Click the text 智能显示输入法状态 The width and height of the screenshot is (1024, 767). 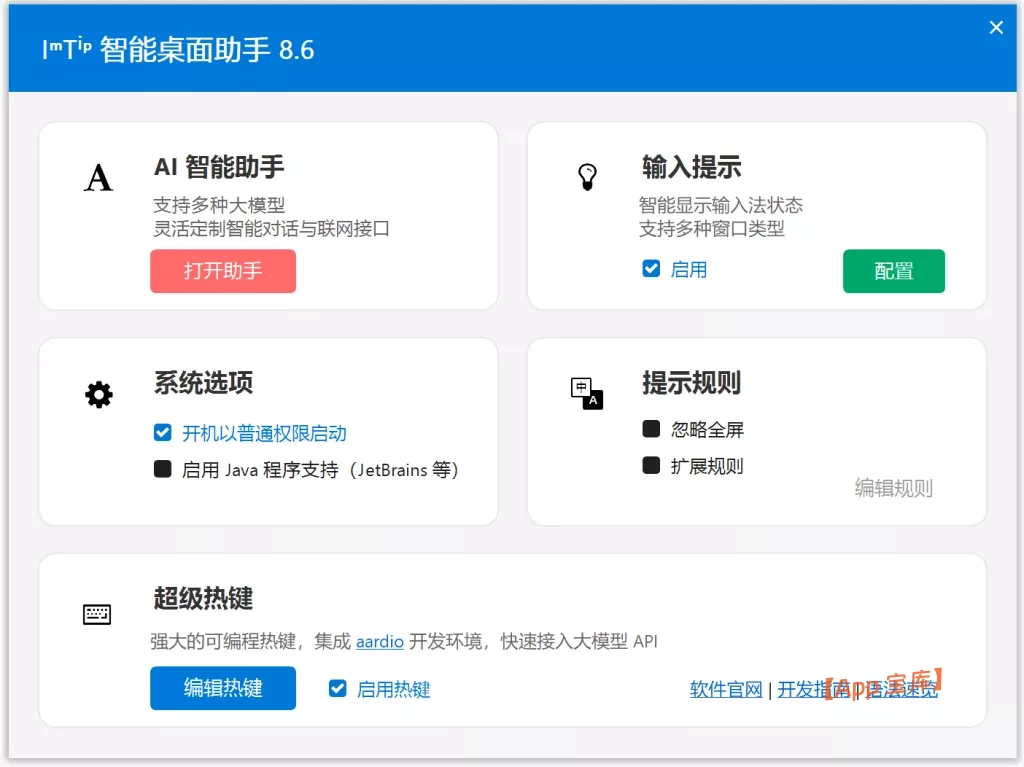tap(720, 205)
